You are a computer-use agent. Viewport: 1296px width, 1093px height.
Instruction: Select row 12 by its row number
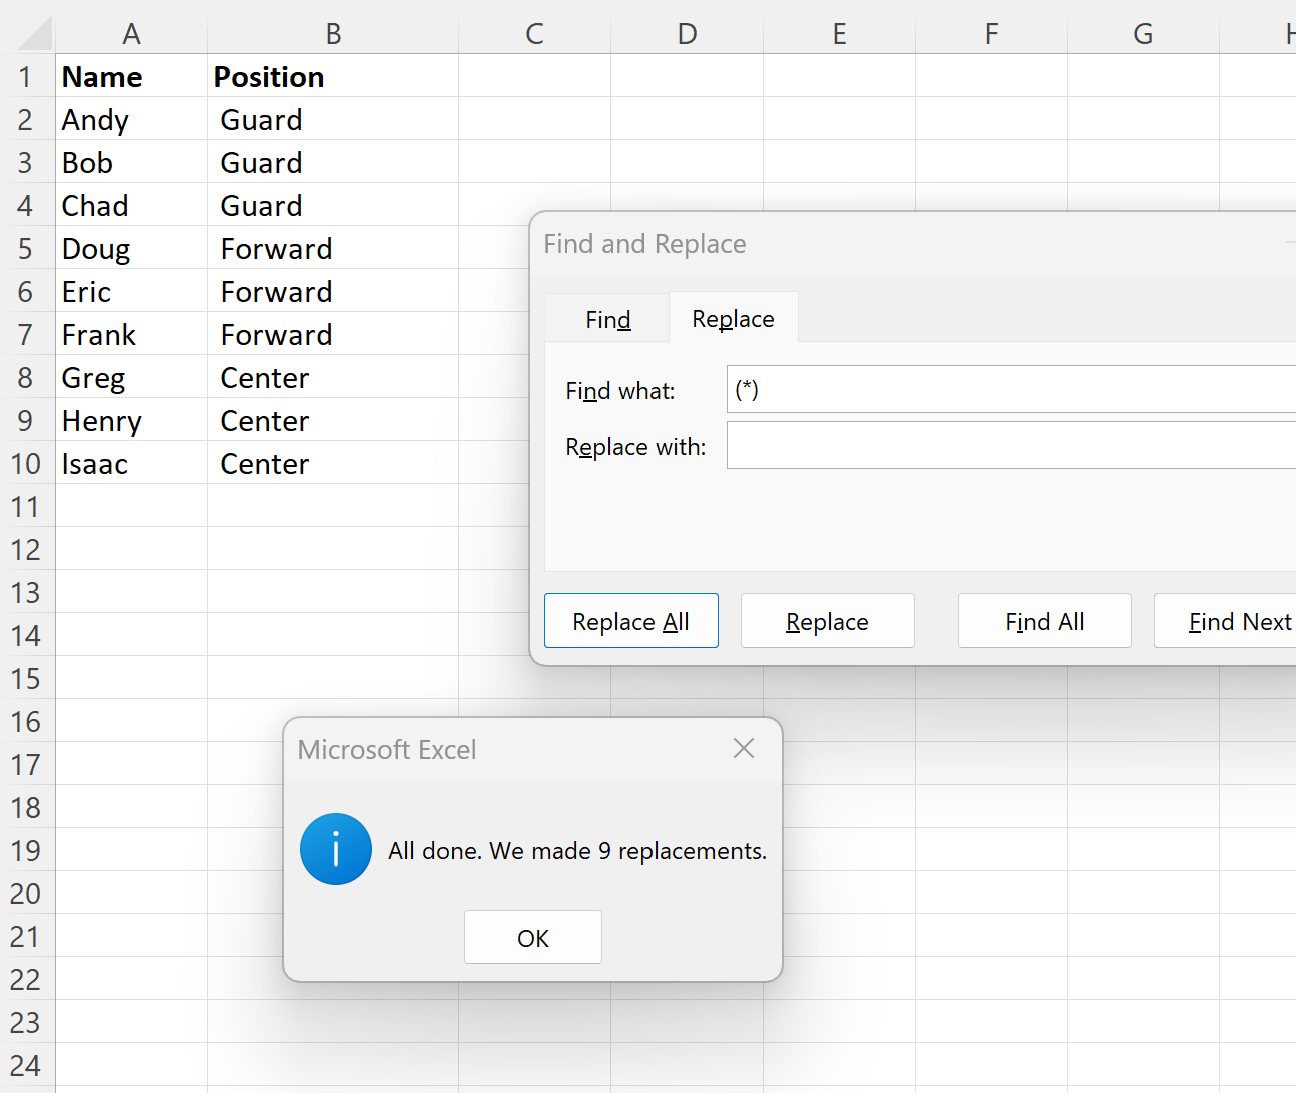point(27,549)
